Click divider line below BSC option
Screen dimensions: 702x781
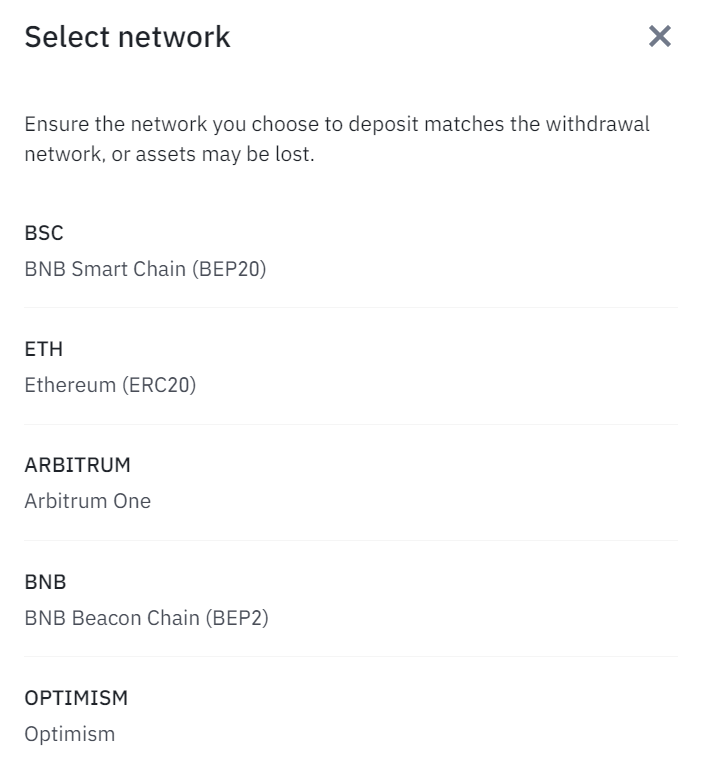pos(350,308)
